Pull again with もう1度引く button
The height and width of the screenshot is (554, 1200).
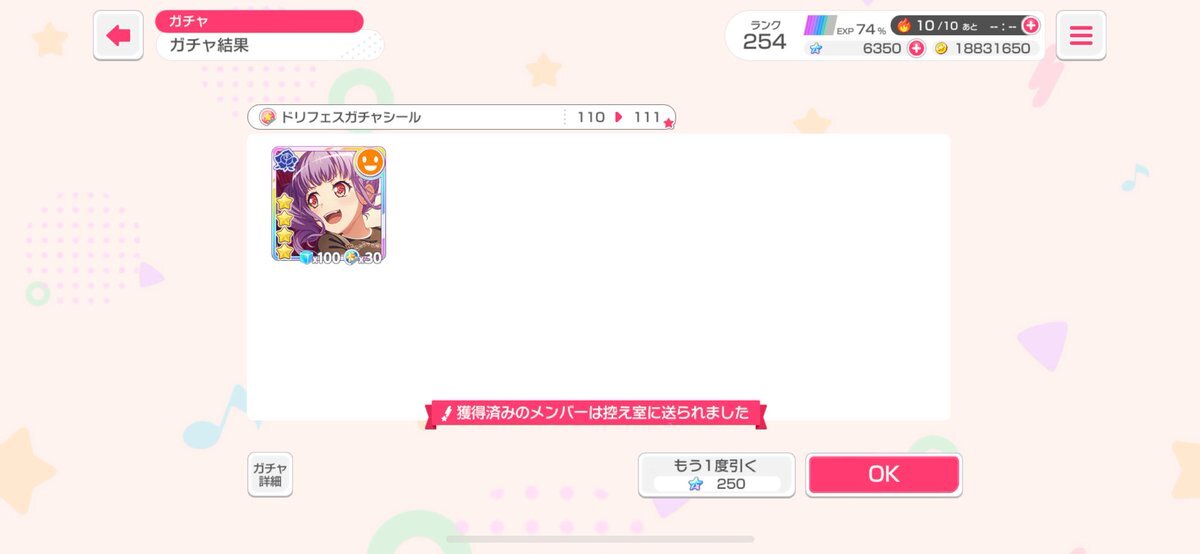pos(717,474)
